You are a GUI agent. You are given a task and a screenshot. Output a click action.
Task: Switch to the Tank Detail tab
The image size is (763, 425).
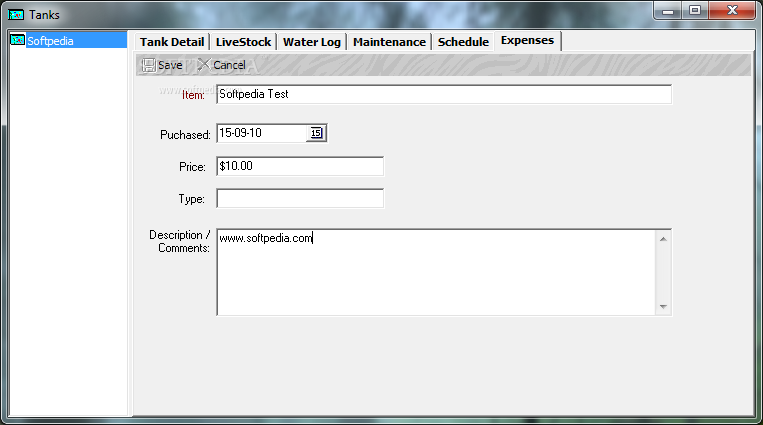coord(172,42)
